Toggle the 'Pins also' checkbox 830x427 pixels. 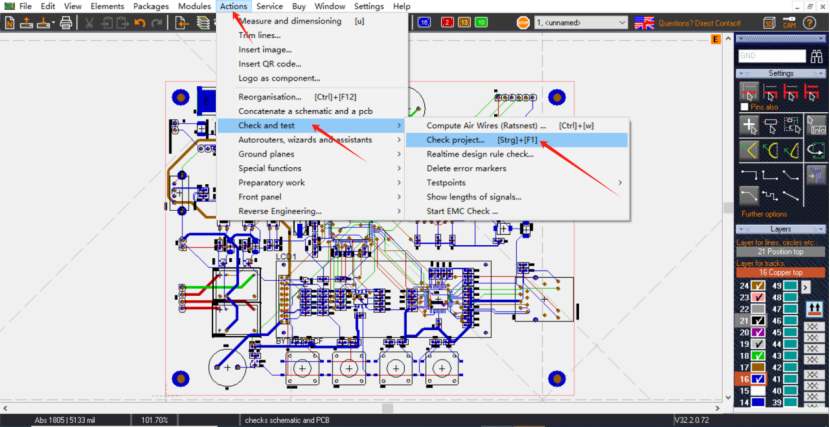tap(745, 107)
